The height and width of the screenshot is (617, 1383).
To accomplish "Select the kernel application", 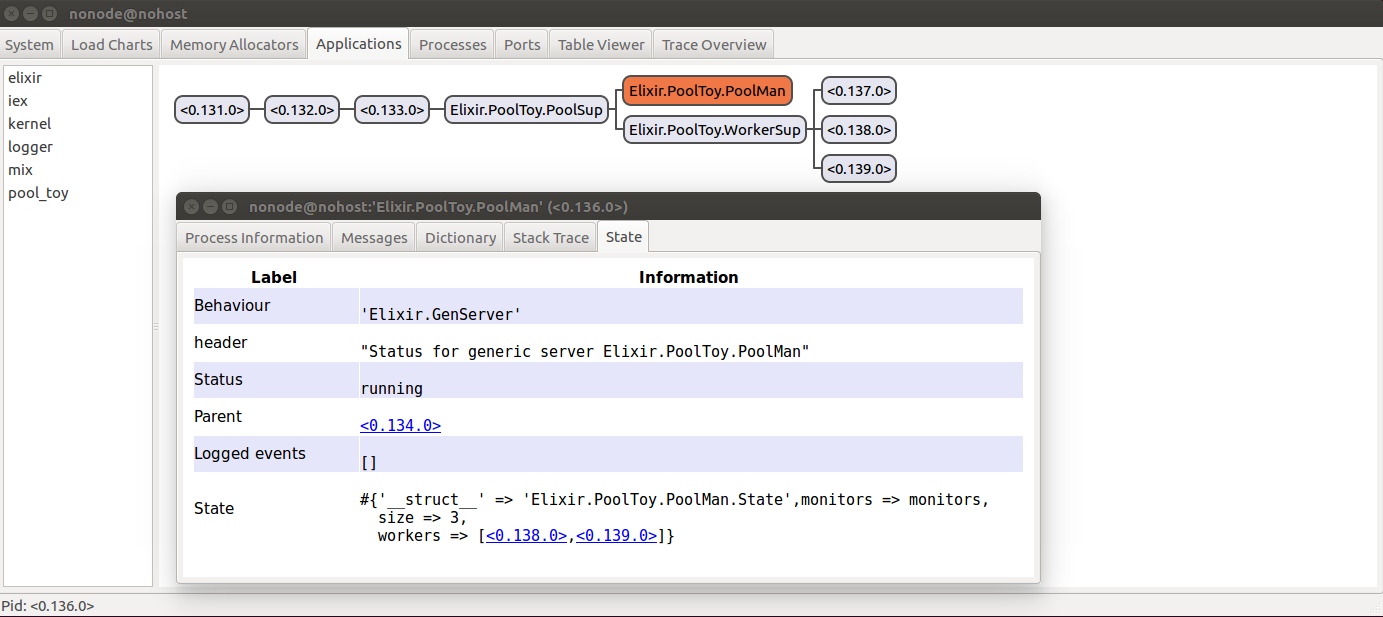I will tap(29, 124).
